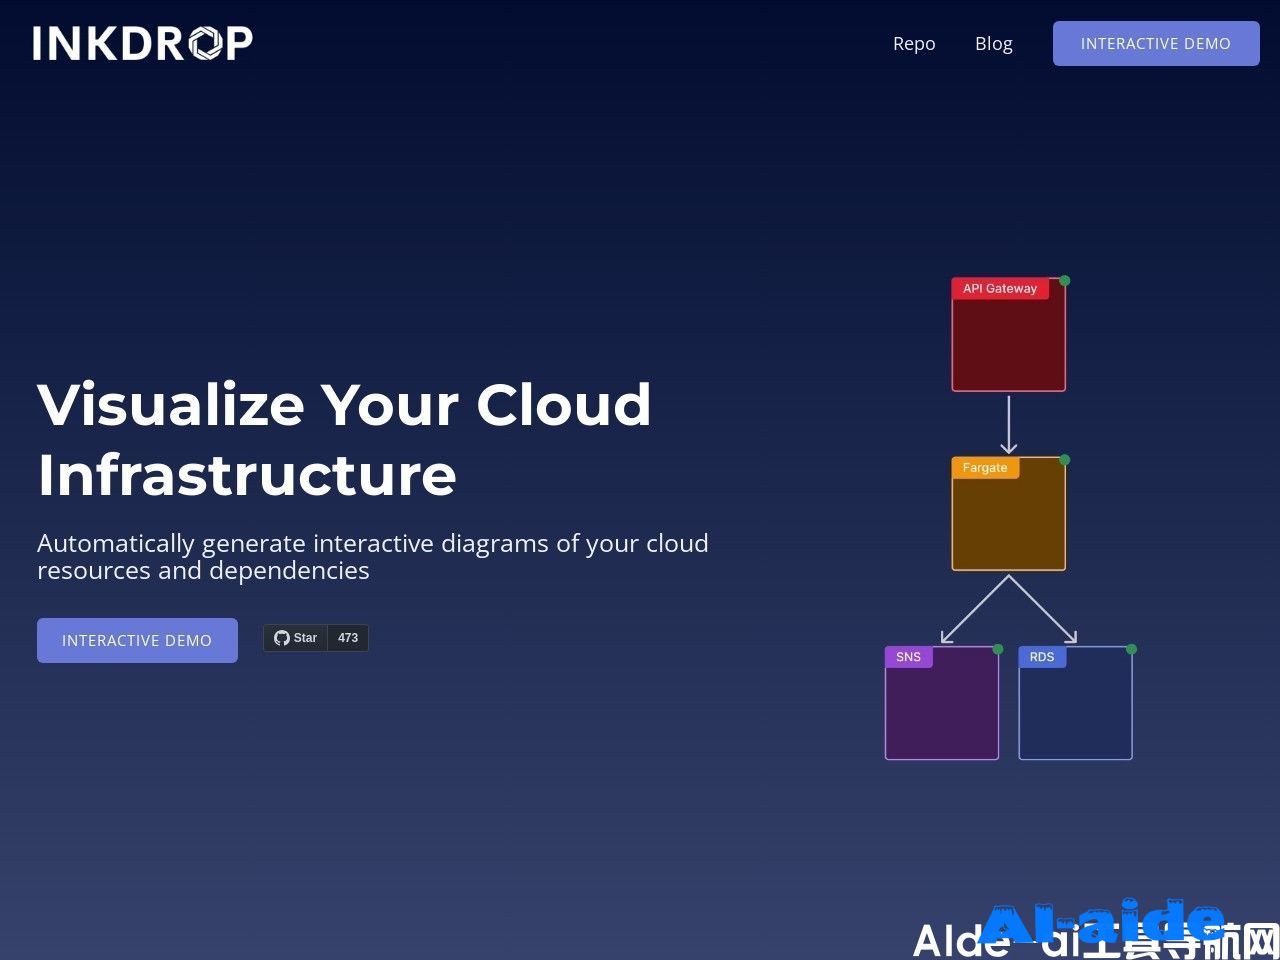Select the Fargate diagram node
Image resolution: width=1280 pixels, height=960 pixels.
point(1008,514)
